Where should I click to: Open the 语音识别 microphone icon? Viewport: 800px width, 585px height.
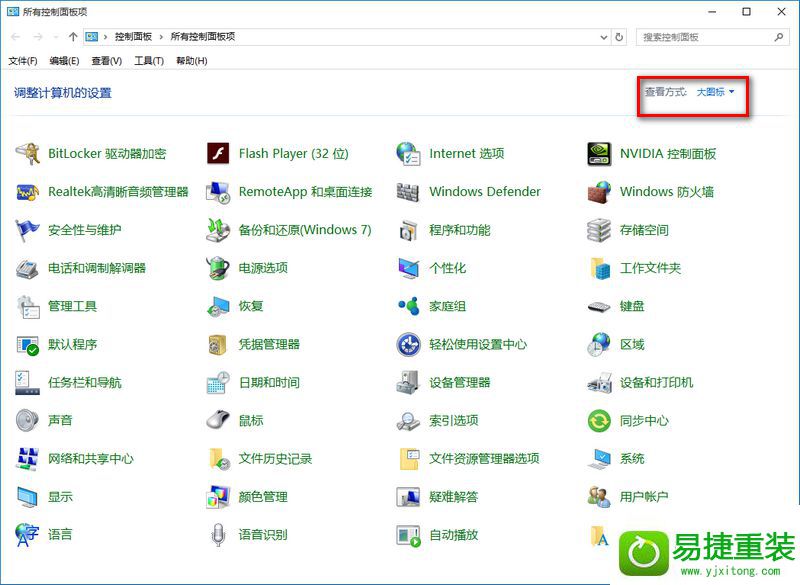click(x=218, y=535)
